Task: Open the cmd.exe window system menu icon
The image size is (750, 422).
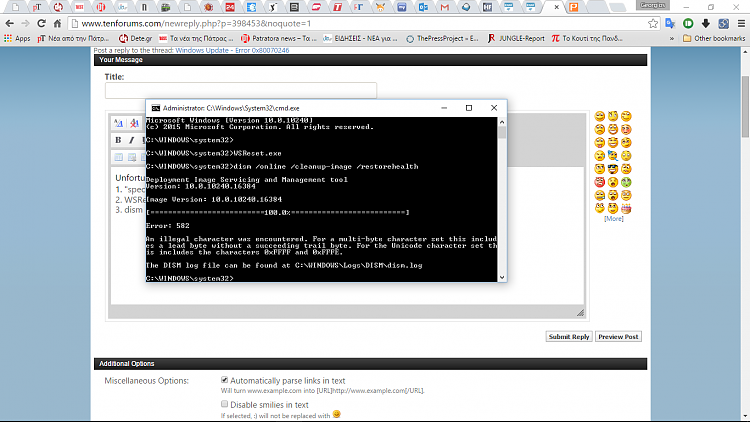Action: coord(155,108)
